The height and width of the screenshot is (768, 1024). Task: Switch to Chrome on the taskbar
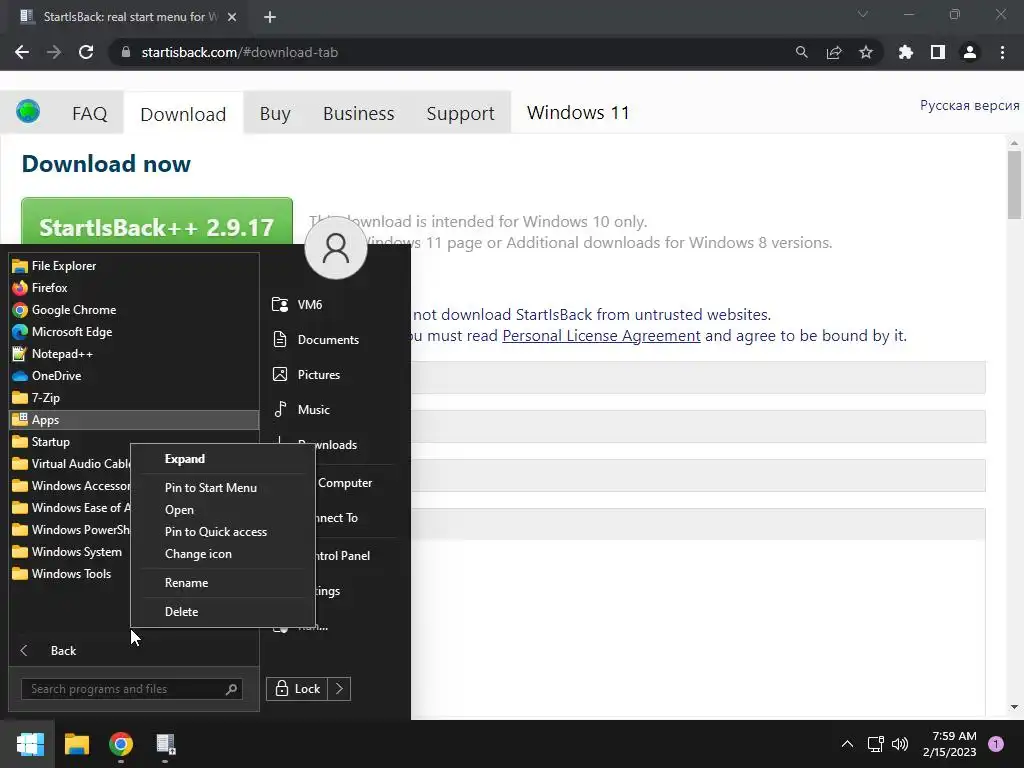(121, 744)
